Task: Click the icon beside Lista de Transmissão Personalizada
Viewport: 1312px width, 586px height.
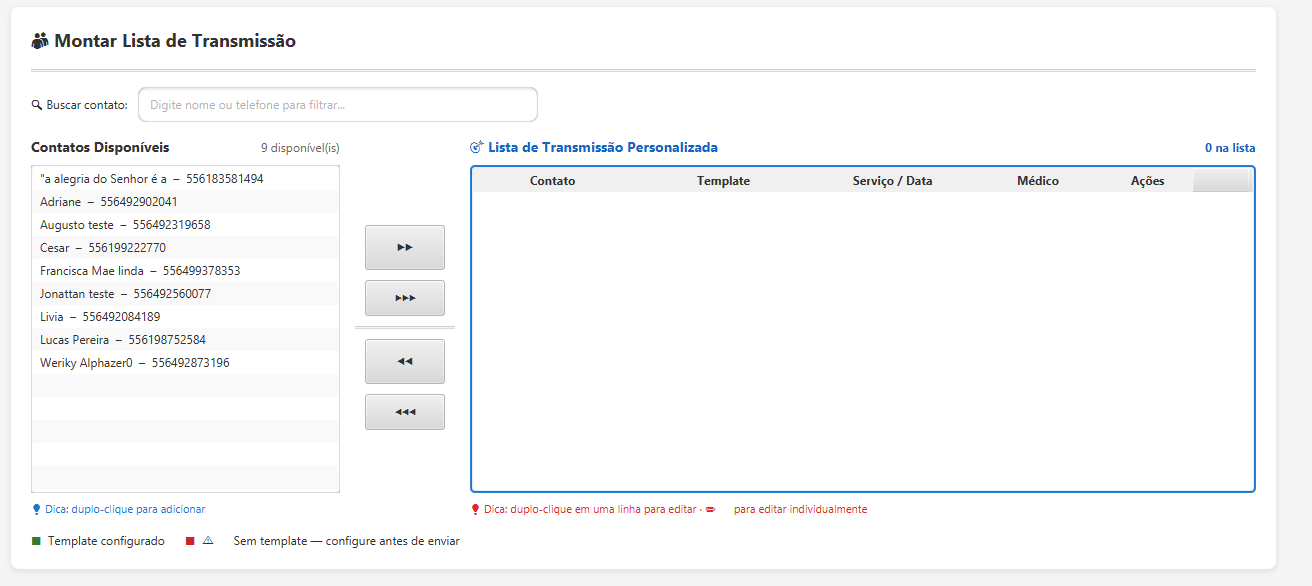Action: click(x=477, y=147)
